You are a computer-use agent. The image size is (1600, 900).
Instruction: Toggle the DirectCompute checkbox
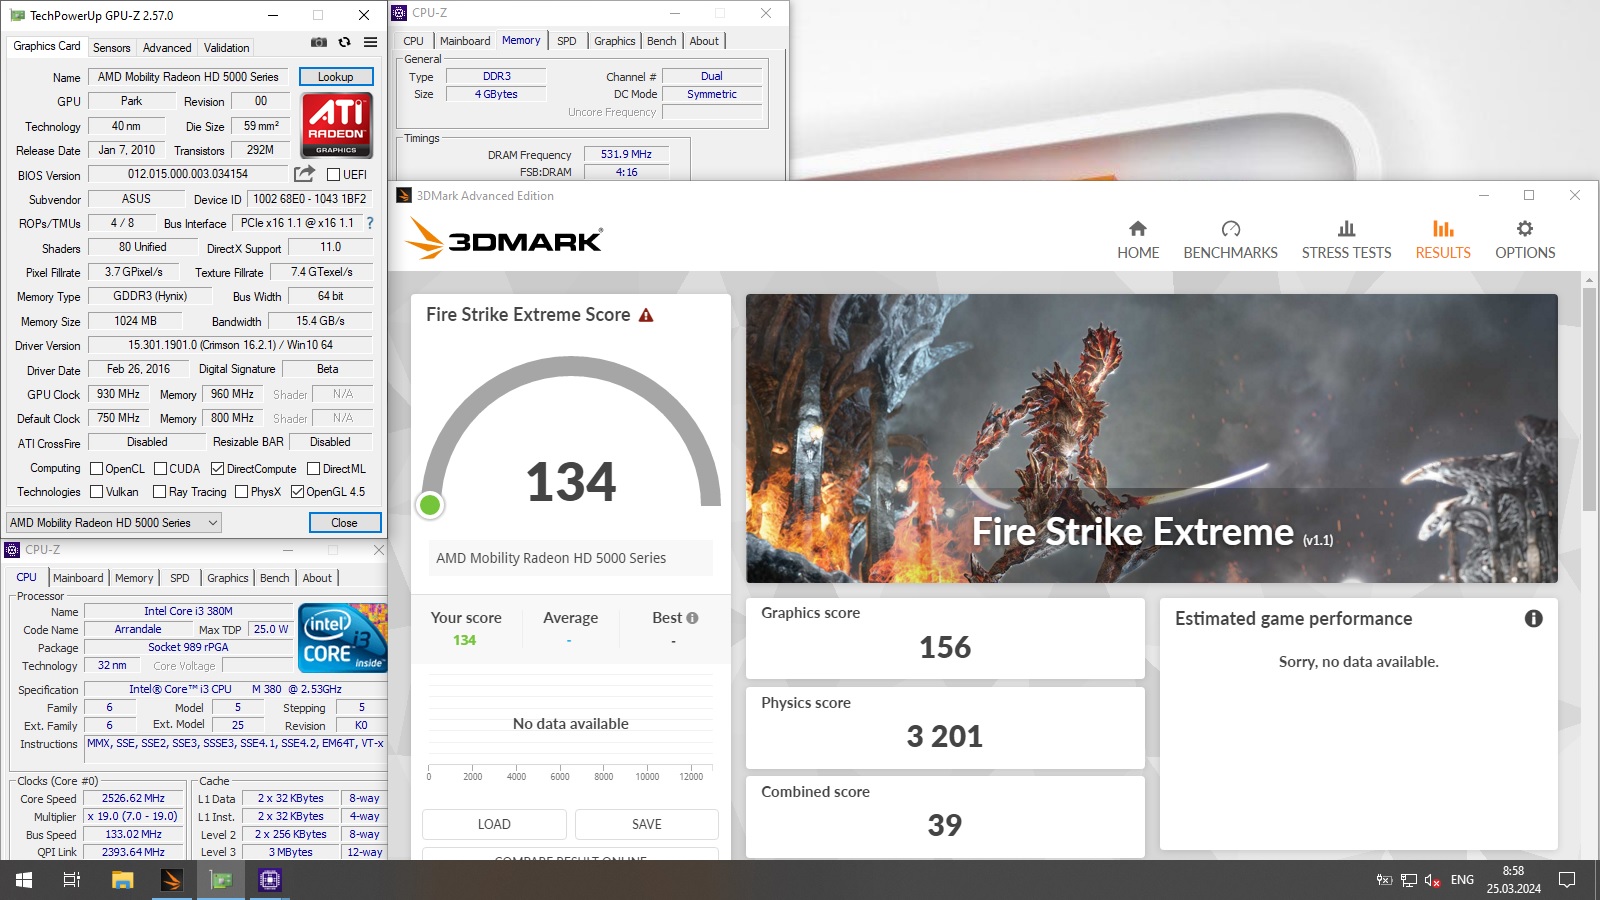(217, 469)
